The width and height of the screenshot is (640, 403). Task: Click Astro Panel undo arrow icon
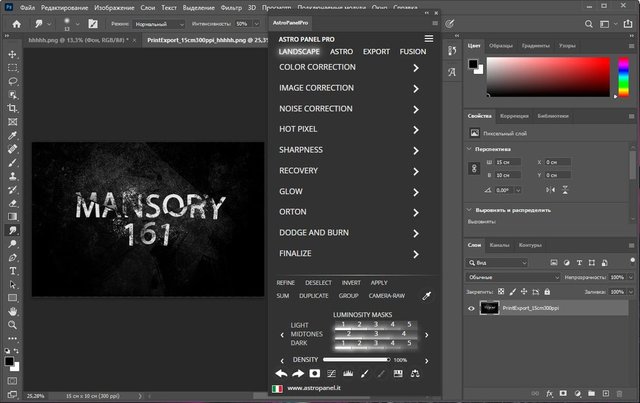[281, 373]
